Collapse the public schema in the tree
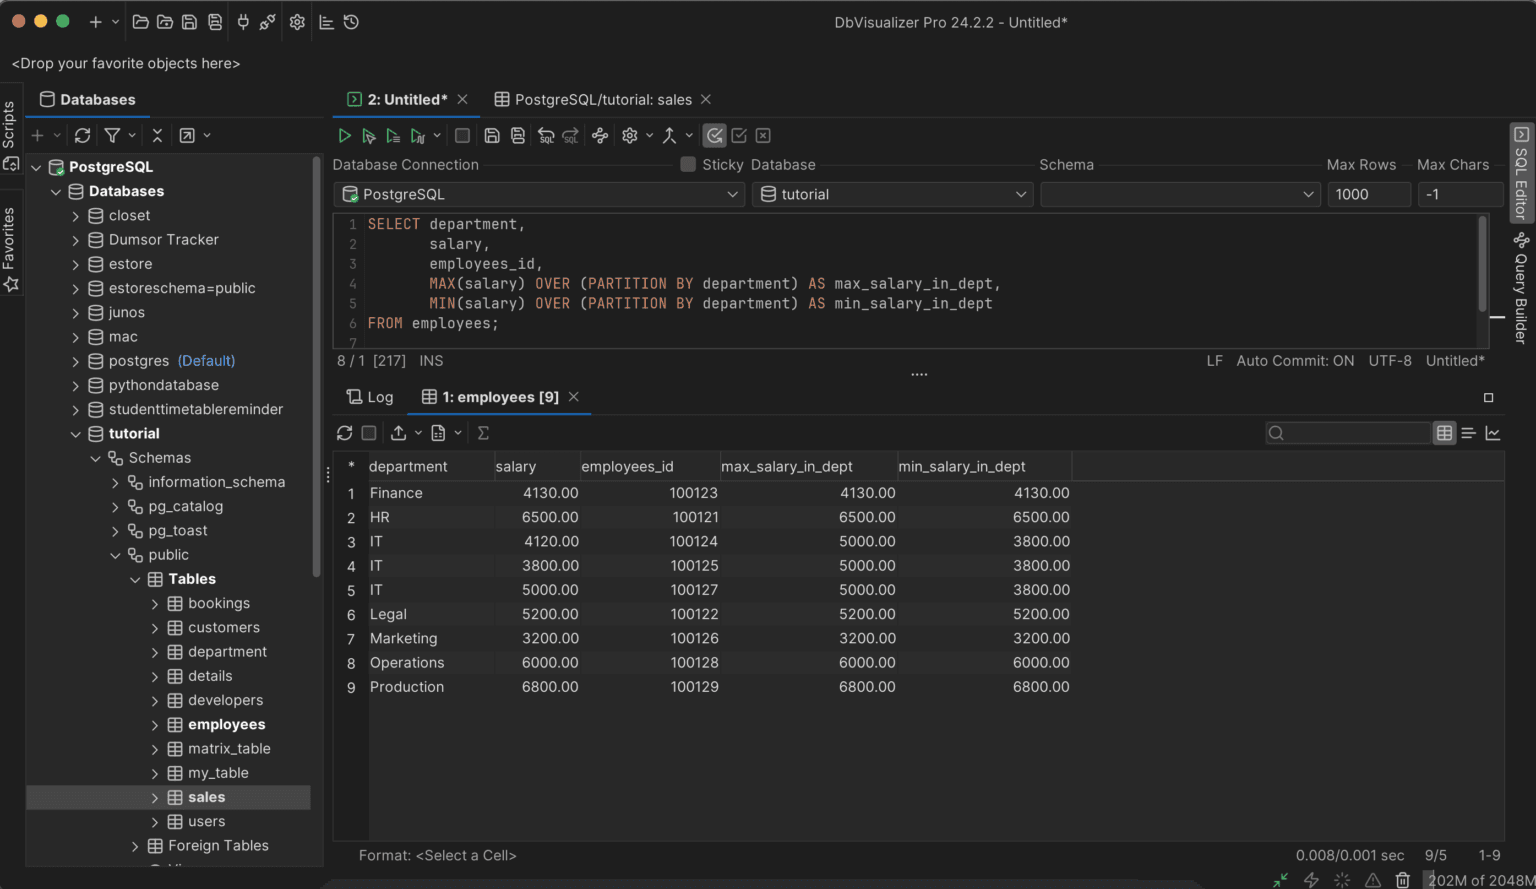1536x889 pixels. click(116, 555)
